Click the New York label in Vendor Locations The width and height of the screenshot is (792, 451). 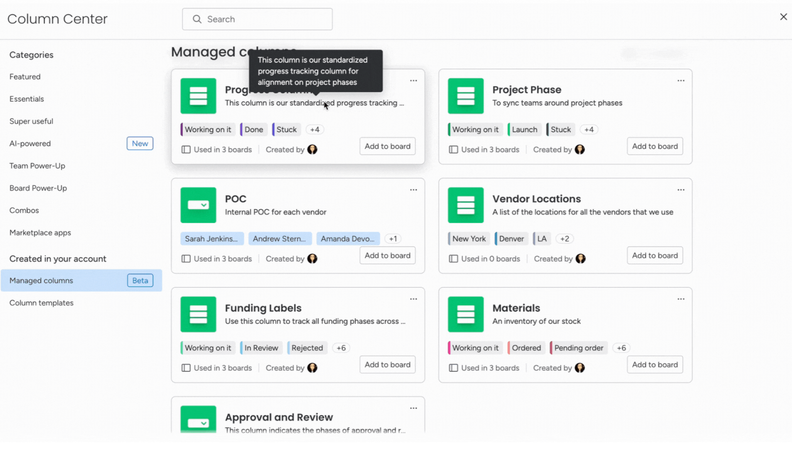pos(469,238)
